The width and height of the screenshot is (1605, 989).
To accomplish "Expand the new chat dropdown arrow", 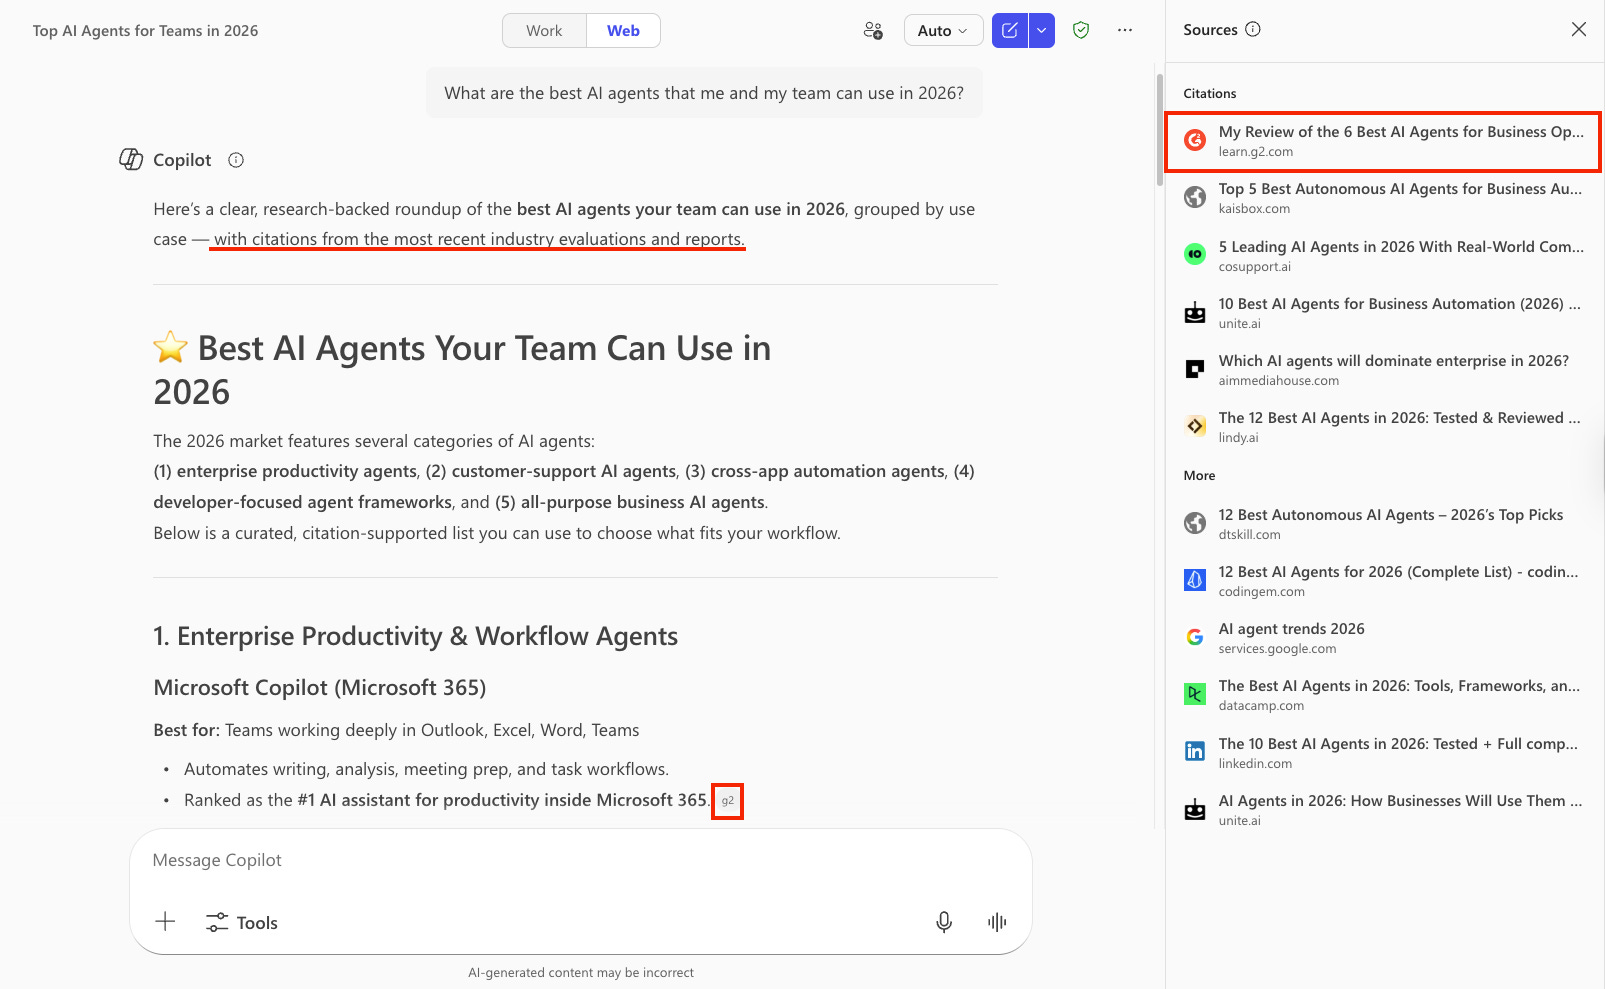I will 1042,31.
